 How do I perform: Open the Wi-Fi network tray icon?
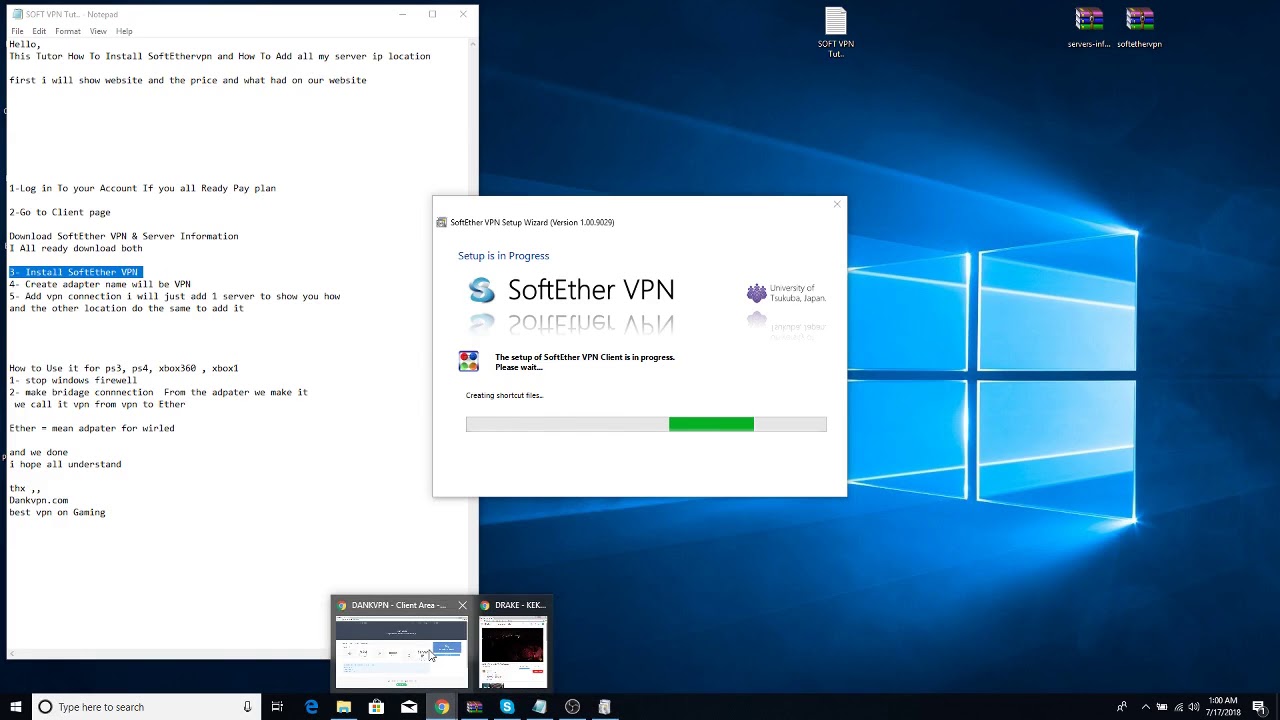coord(1178,707)
